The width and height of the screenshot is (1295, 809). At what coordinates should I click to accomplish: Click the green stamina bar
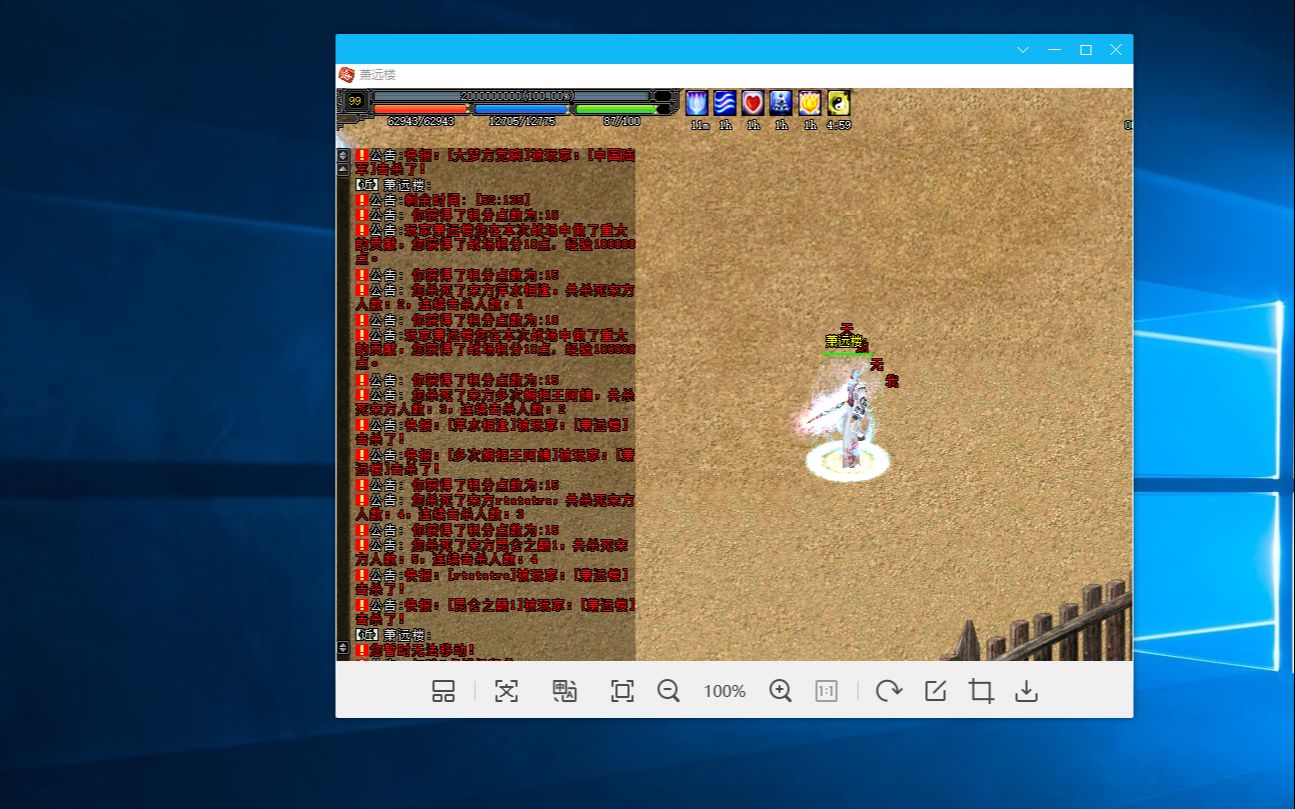616,109
